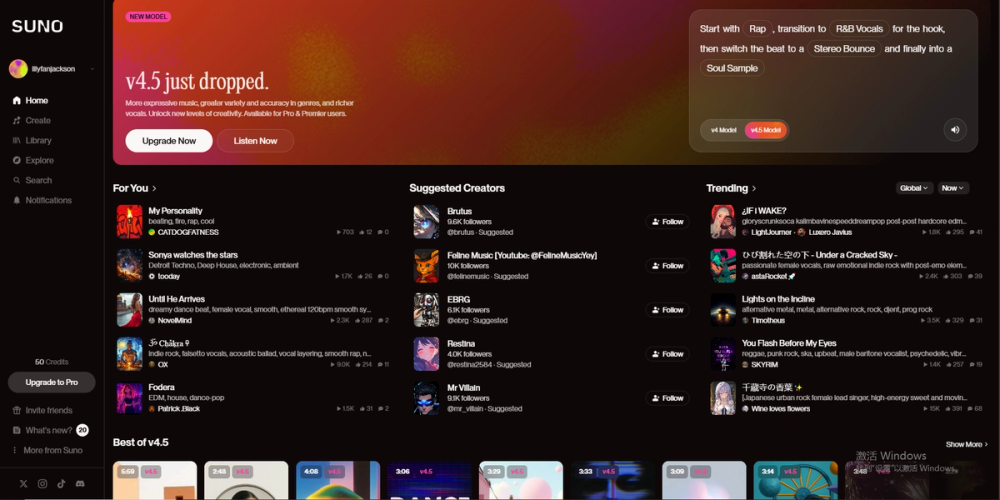Screen dimensions: 1000x500
Task: Follow Restina creator
Action: [x=667, y=354]
